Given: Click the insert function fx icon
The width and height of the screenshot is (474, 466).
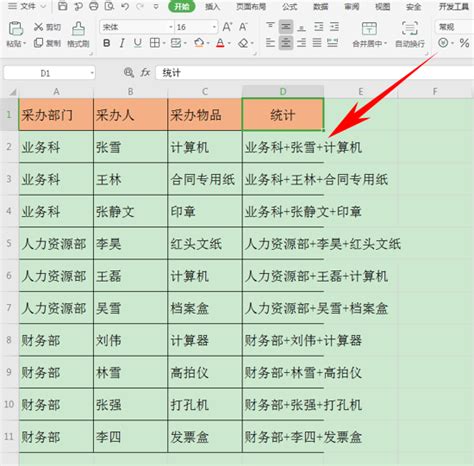Looking at the screenshot, I should click(145, 72).
